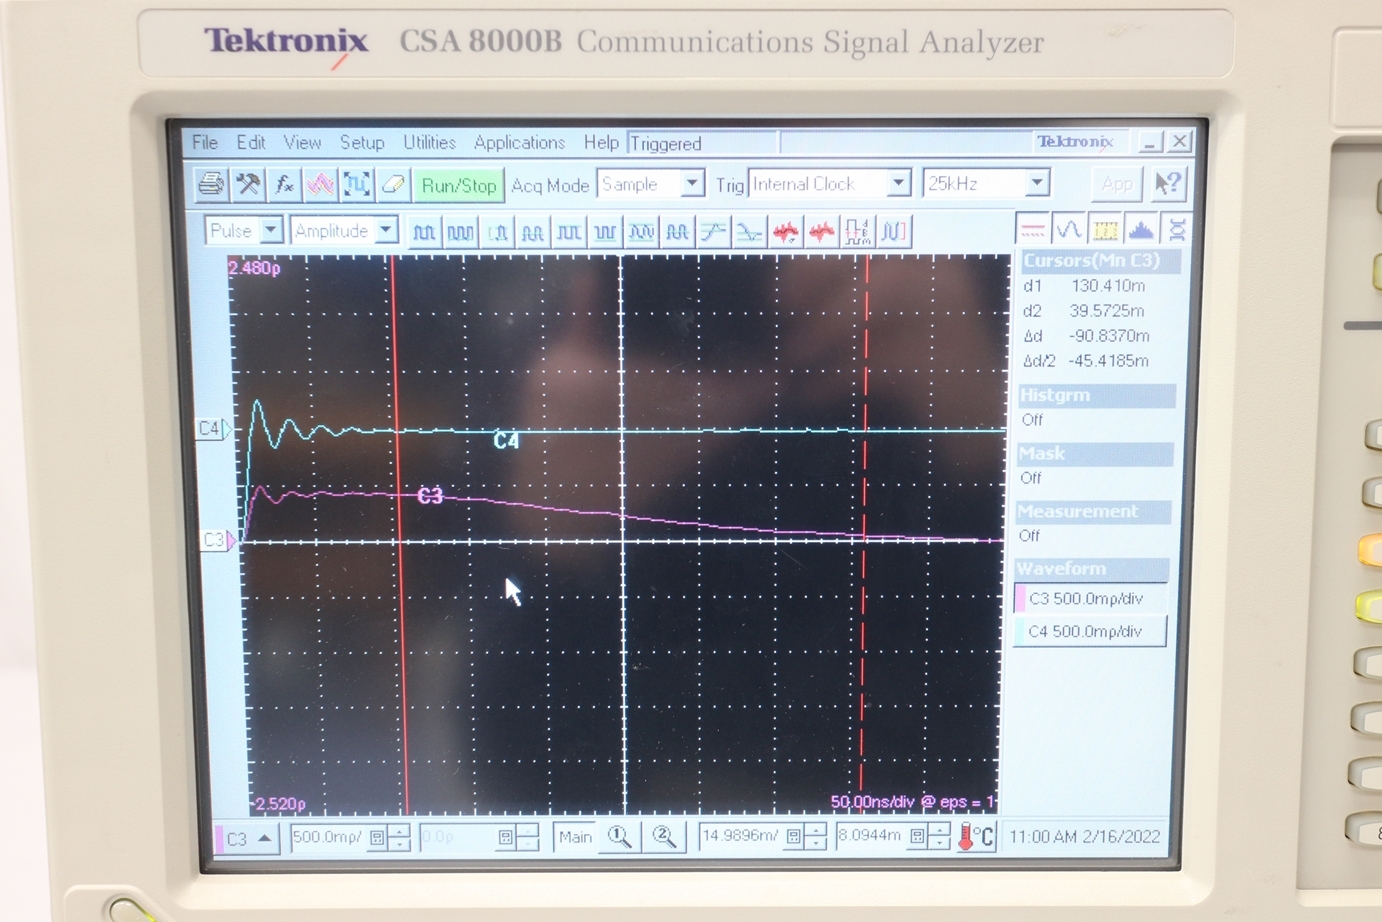Open the Help menu
The height and width of the screenshot is (922, 1382).
click(601, 142)
